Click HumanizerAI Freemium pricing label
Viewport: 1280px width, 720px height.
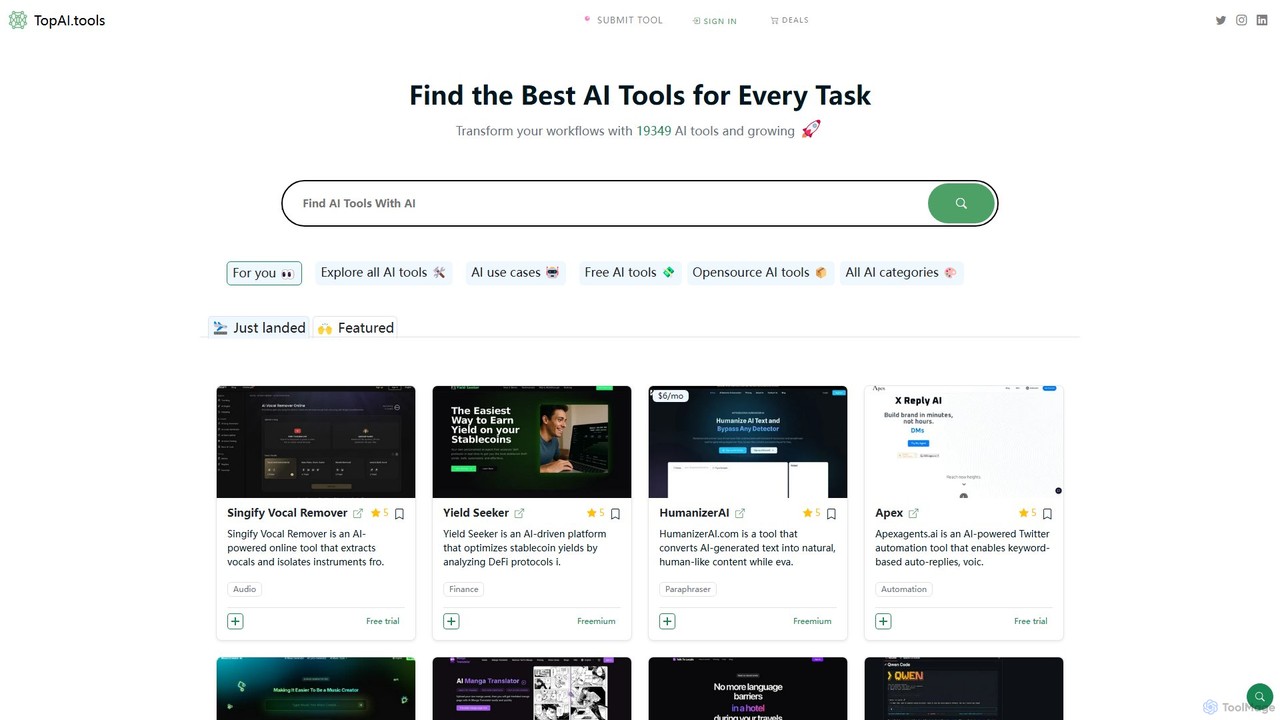tap(812, 621)
